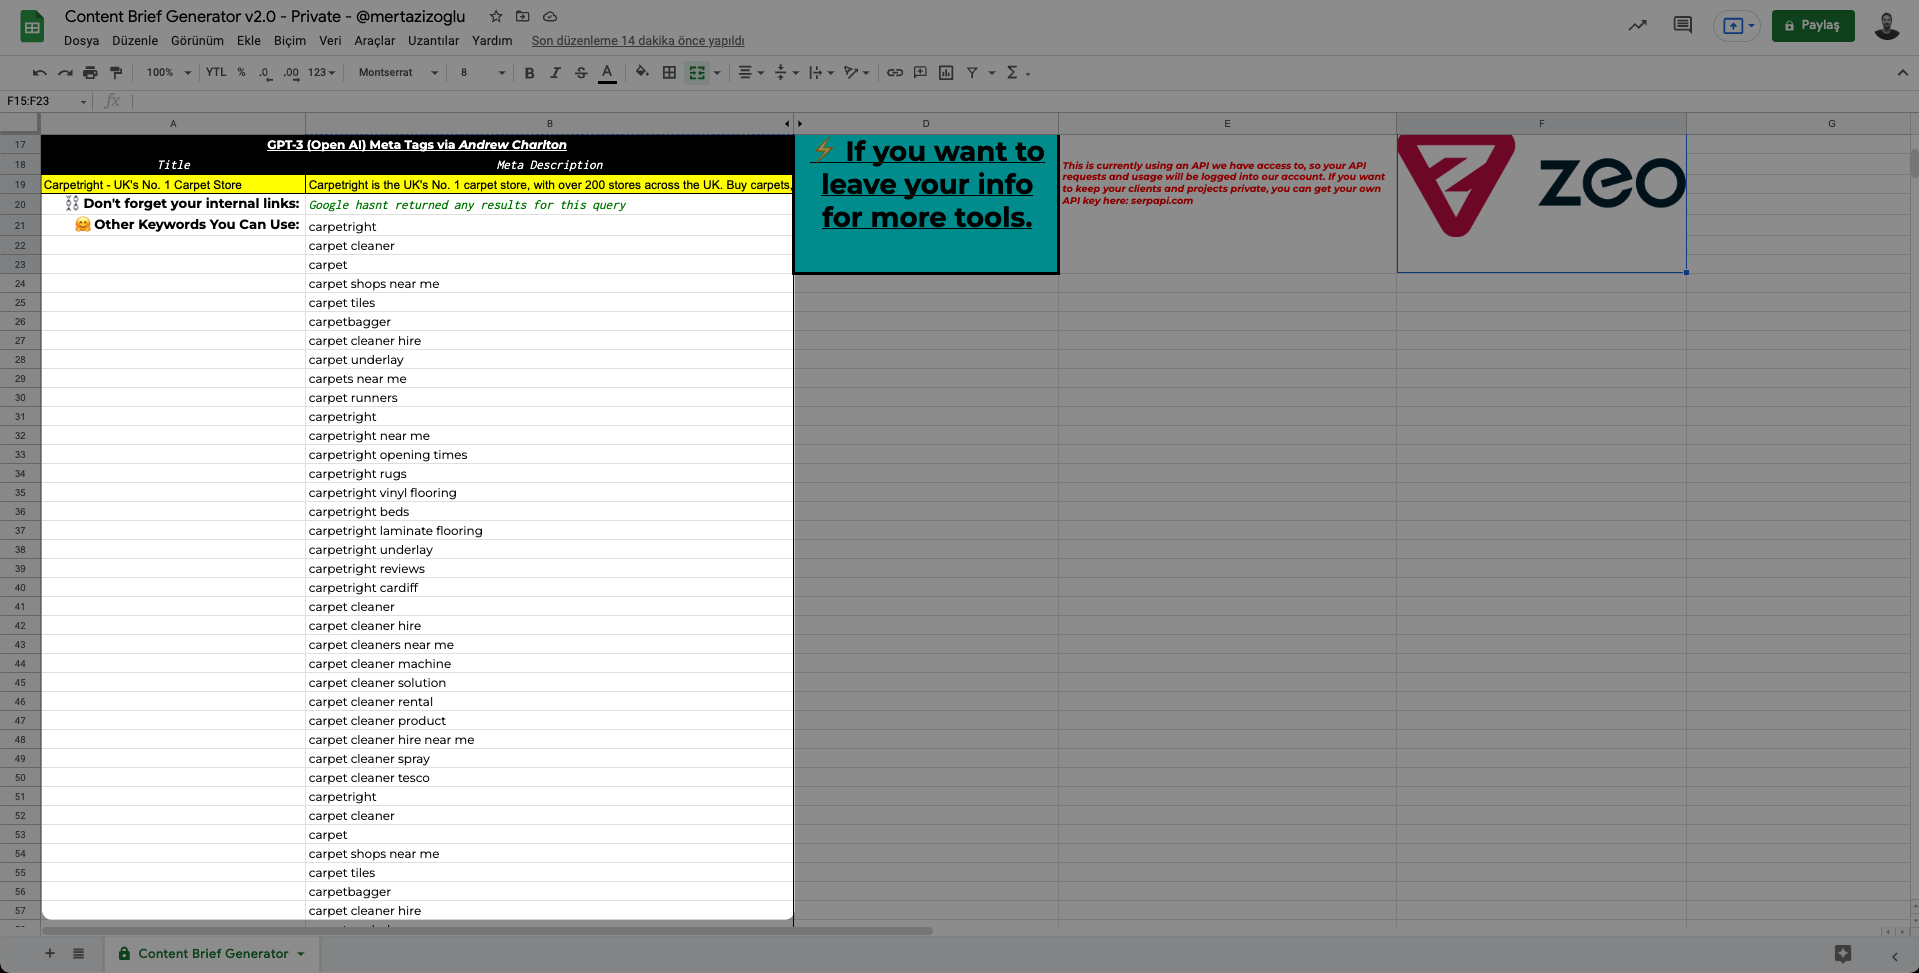This screenshot has height=973, width=1919.
Task: Show activity dashboard trends icon
Action: pos(1637,26)
